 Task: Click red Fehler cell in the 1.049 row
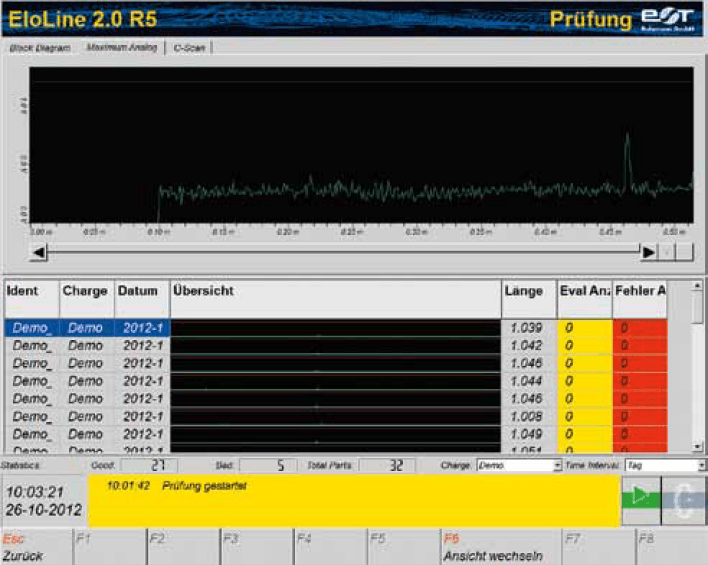coord(640,434)
